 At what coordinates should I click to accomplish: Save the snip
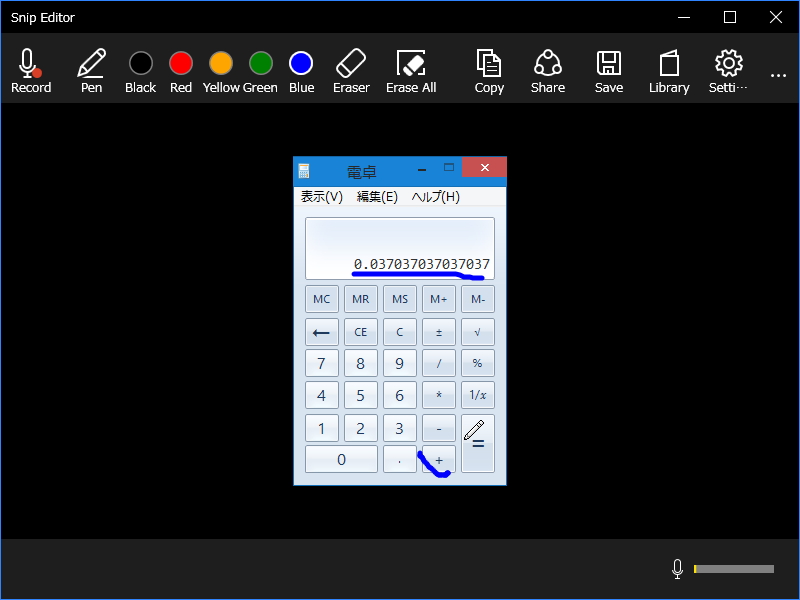(x=609, y=71)
